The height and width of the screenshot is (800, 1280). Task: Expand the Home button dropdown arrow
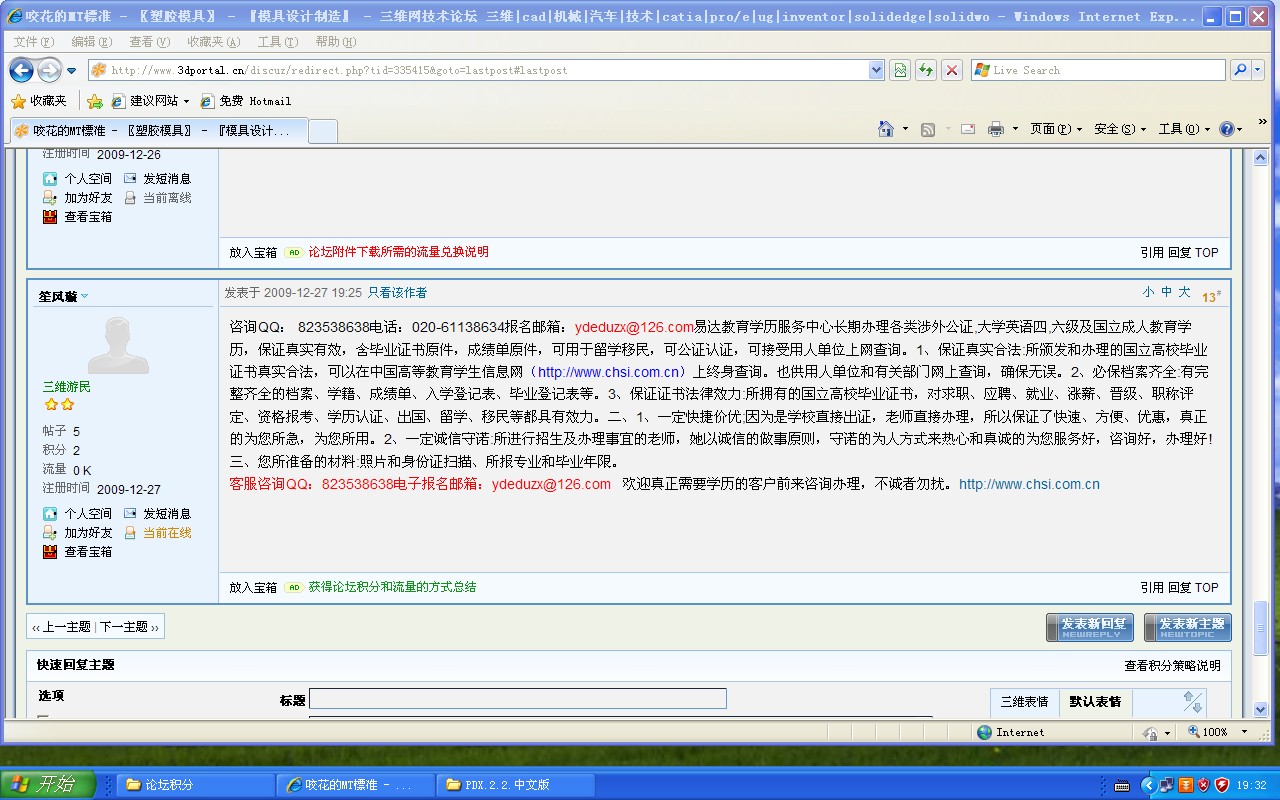[905, 129]
